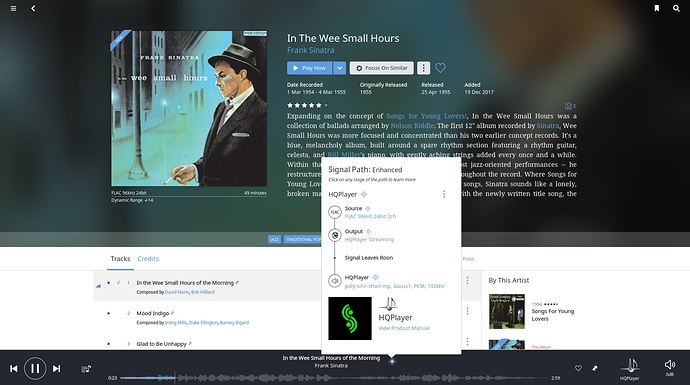Open Frank Sinatra artist link
Viewport: 690px width, 385px height.
pos(311,50)
